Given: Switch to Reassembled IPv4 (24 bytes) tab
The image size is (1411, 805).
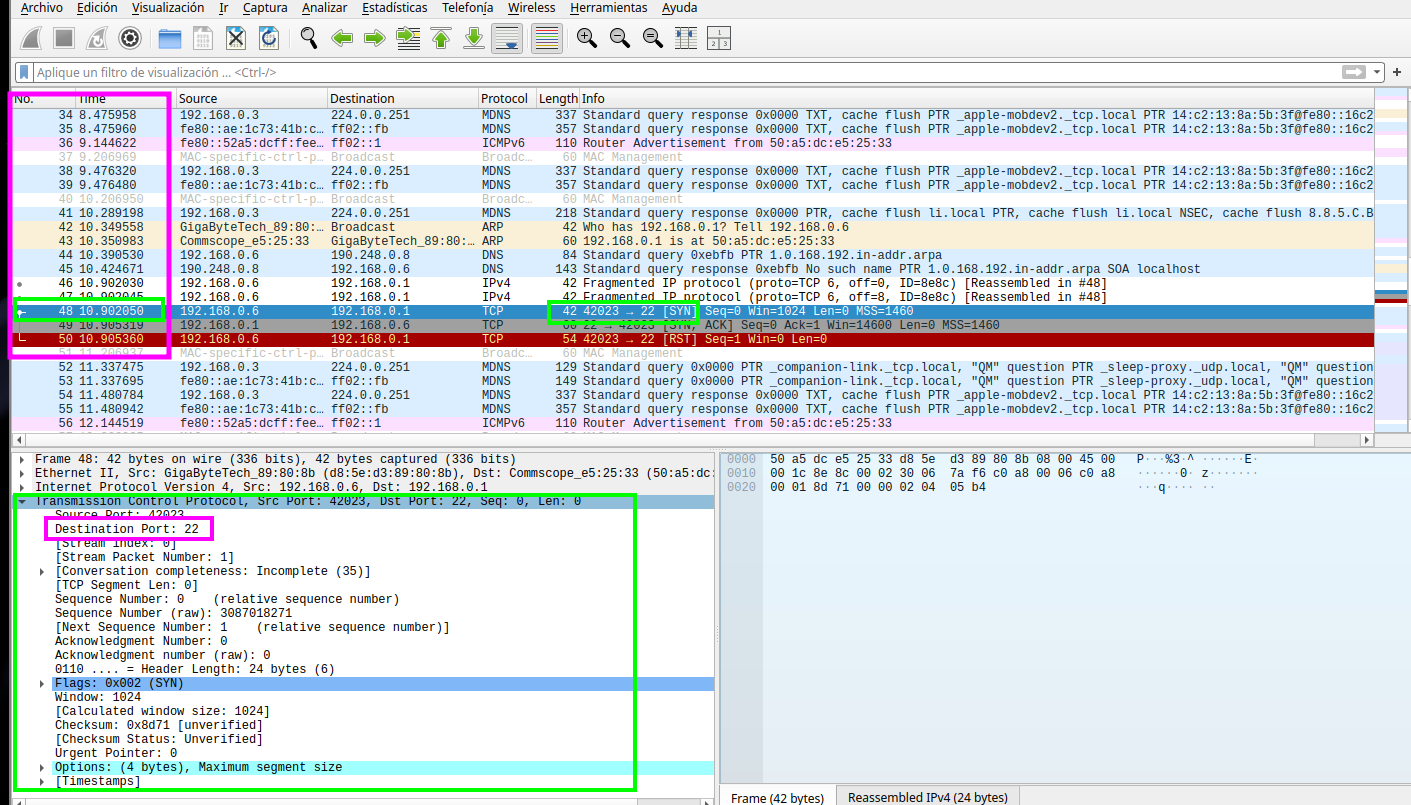Looking at the screenshot, I should click(x=927, y=797).
